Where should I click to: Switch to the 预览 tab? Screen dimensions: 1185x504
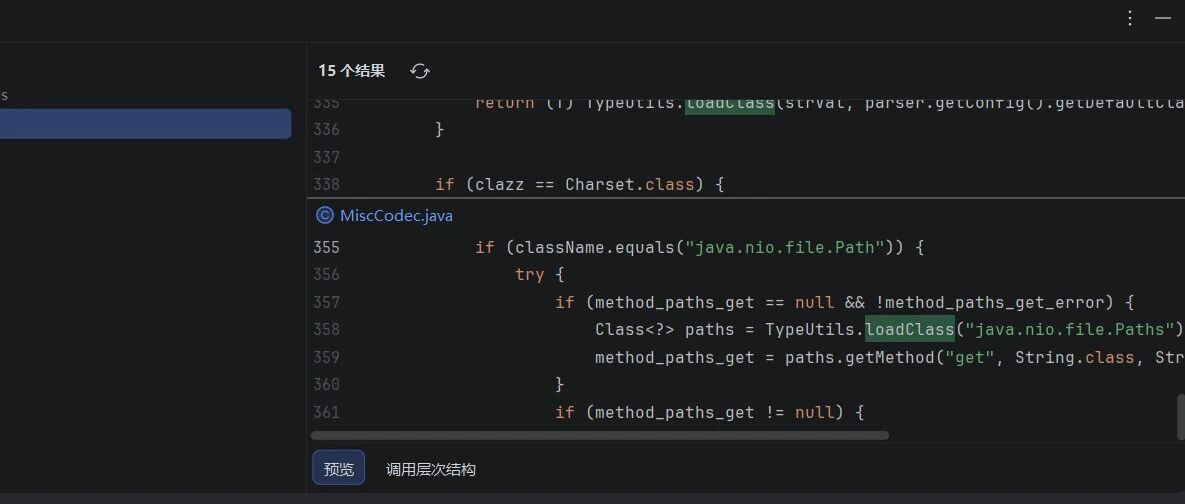[339, 468]
